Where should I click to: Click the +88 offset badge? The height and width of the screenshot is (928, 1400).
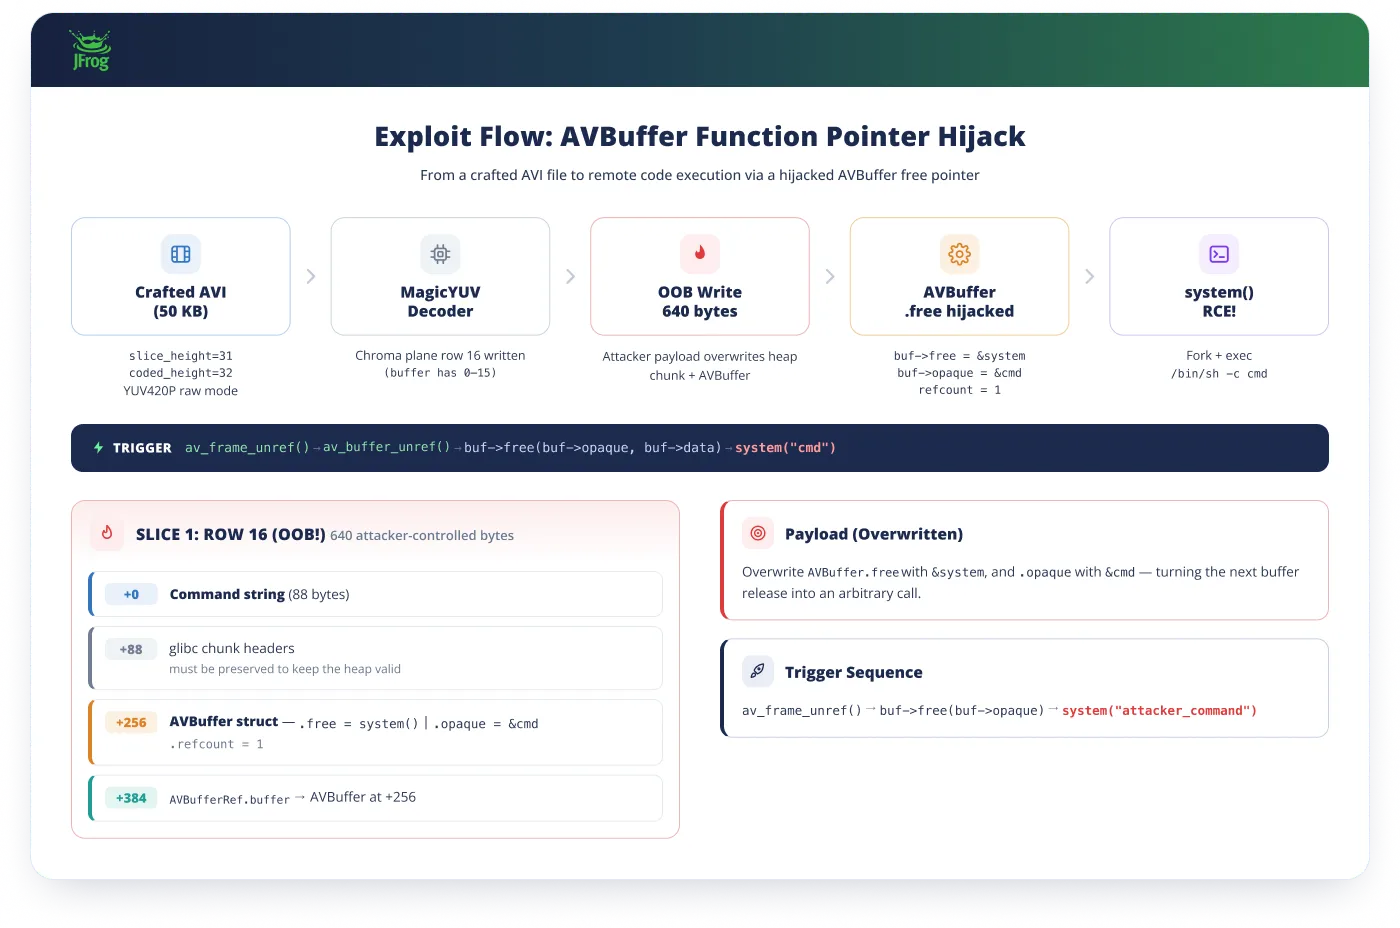(x=131, y=649)
